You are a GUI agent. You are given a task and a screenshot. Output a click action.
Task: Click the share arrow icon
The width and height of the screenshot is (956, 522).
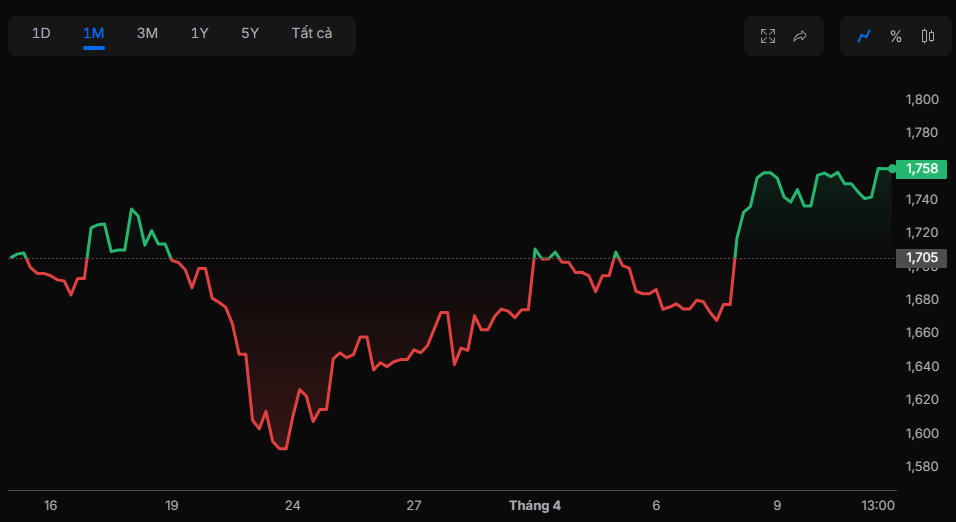coord(800,36)
